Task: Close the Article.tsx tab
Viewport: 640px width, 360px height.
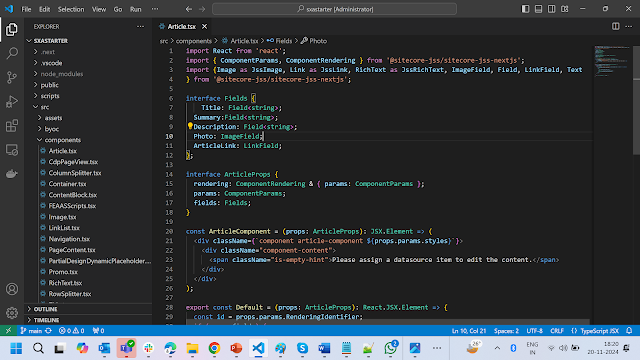Action: click(204, 27)
